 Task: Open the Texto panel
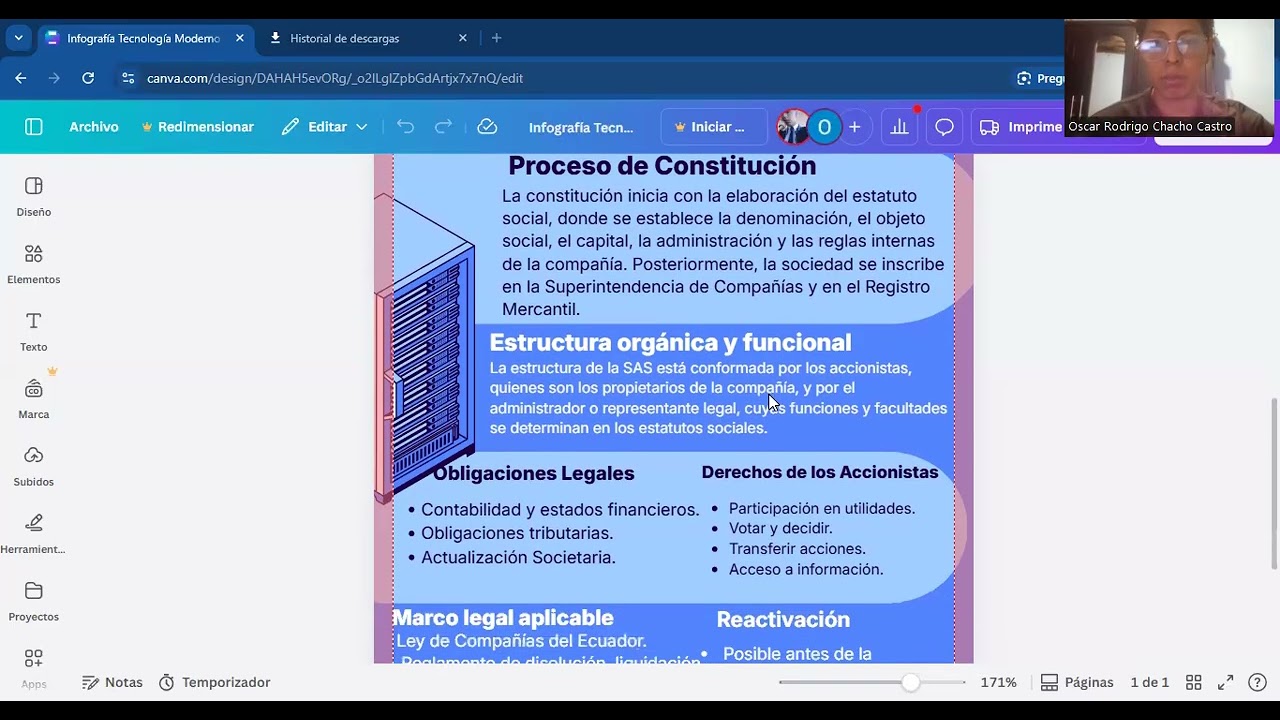(x=34, y=332)
